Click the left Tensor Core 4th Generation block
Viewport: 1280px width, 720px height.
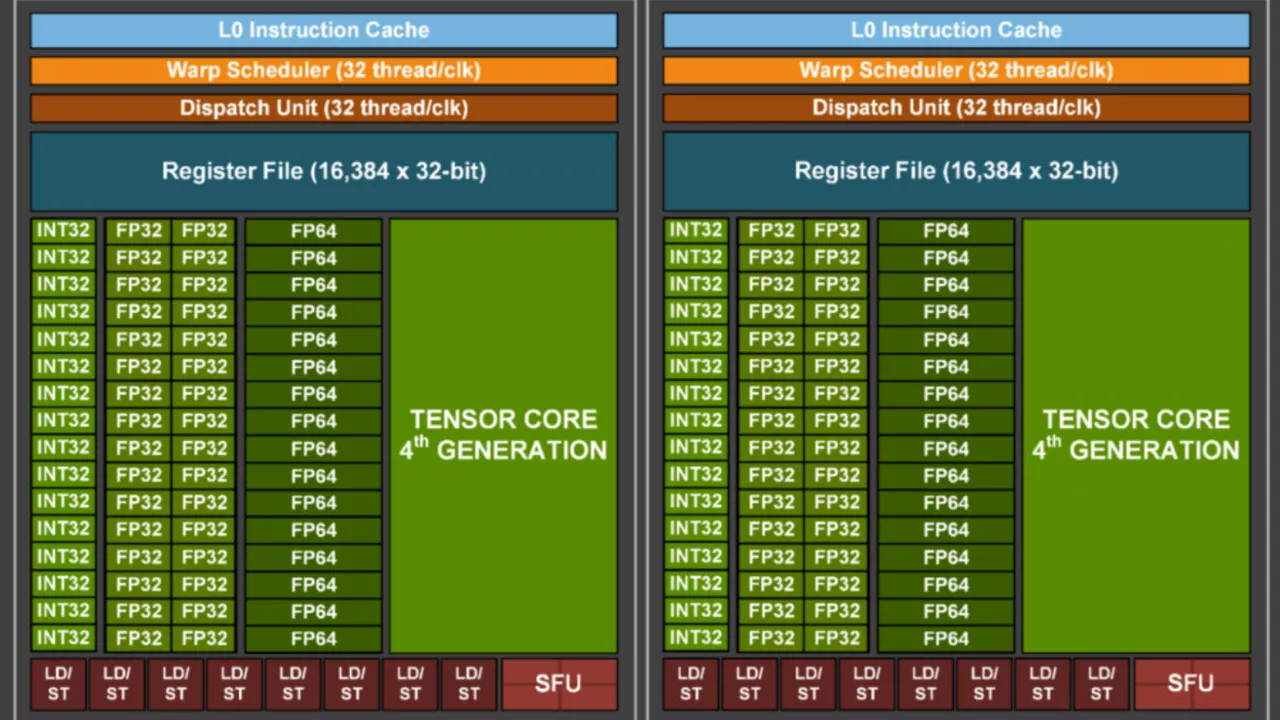(x=504, y=436)
